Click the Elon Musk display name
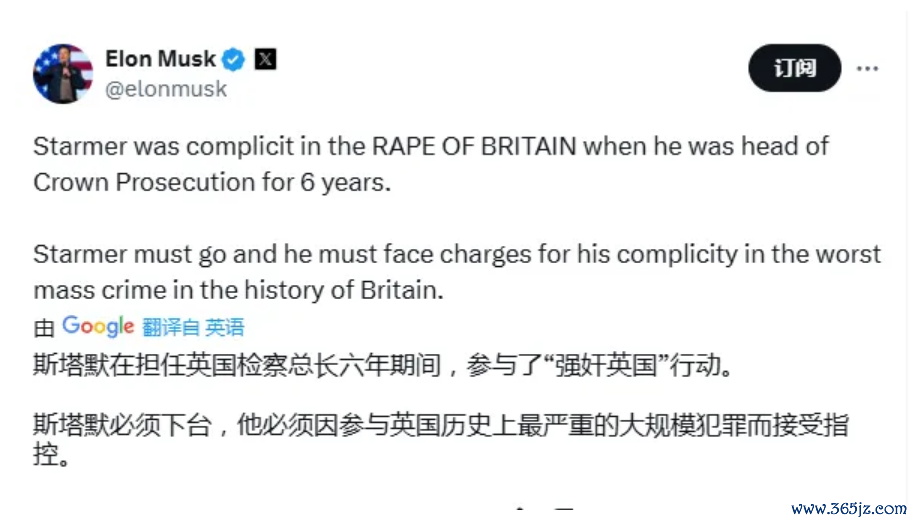 160,59
